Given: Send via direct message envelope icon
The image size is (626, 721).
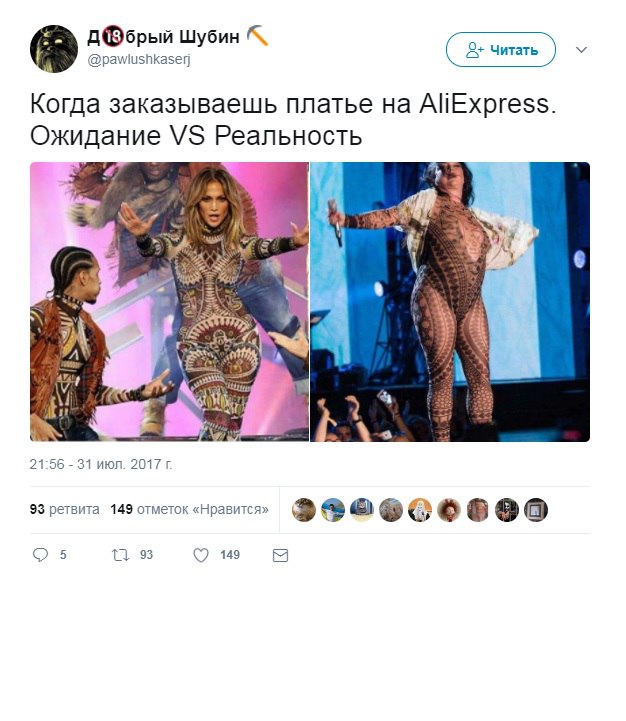Looking at the screenshot, I should click(280, 555).
